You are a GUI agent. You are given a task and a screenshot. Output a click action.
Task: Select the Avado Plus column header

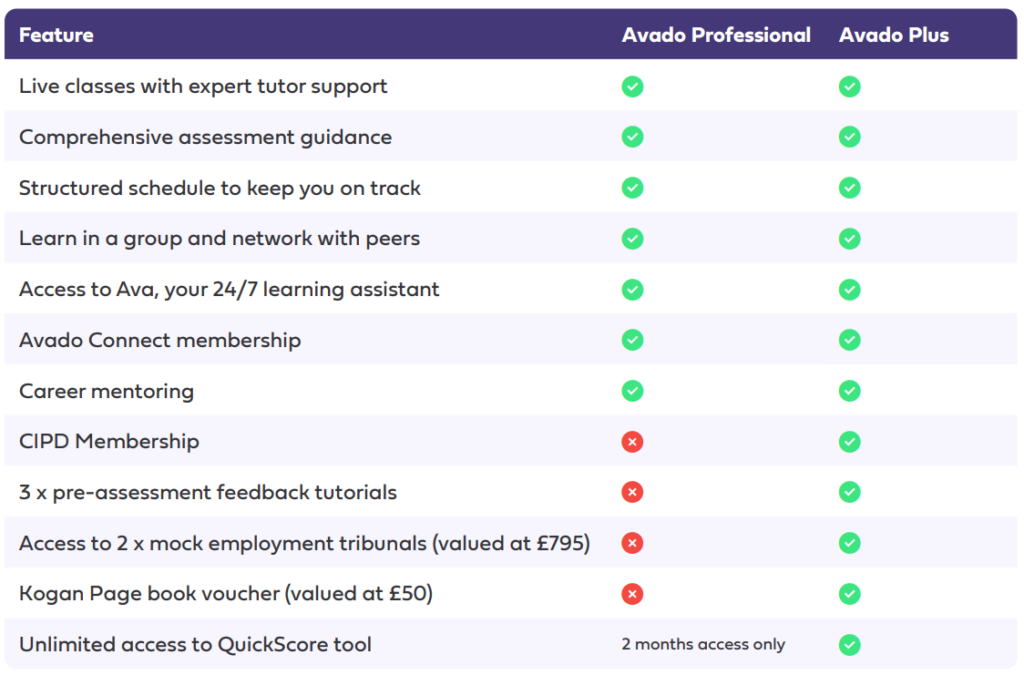(893, 35)
